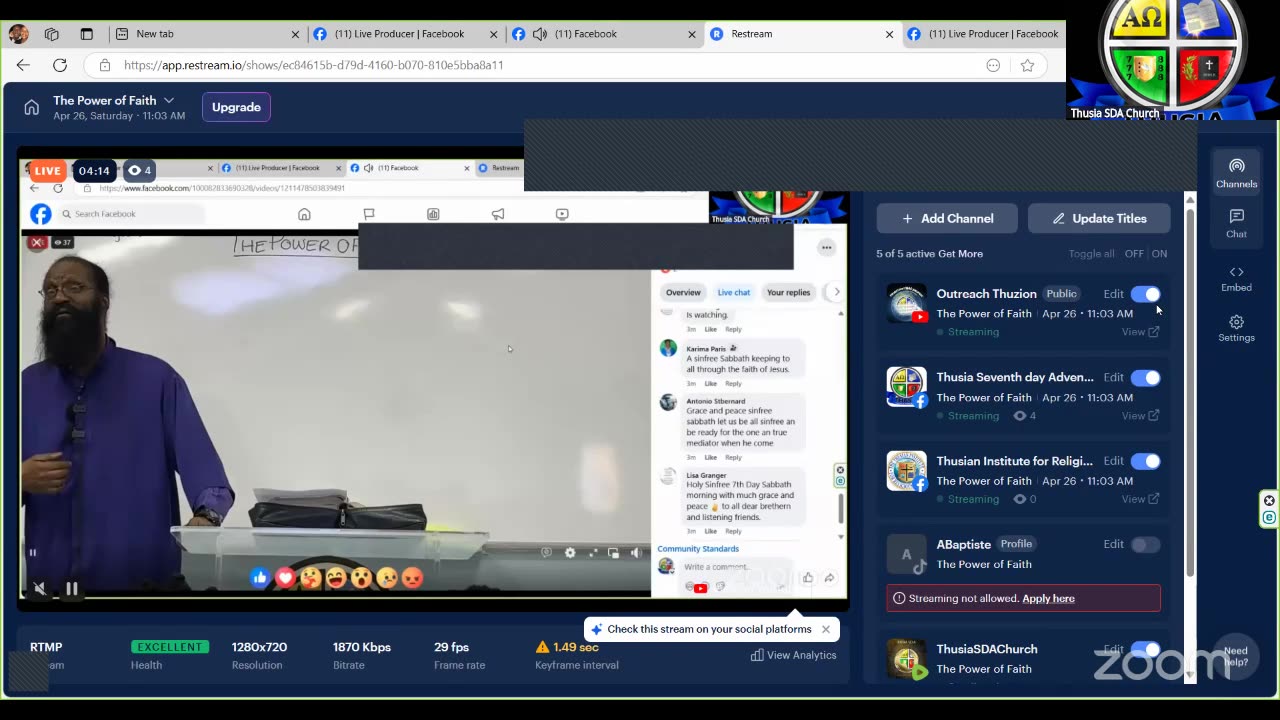Edit the Thusia Seventh day Adventist channel

(1114, 378)
